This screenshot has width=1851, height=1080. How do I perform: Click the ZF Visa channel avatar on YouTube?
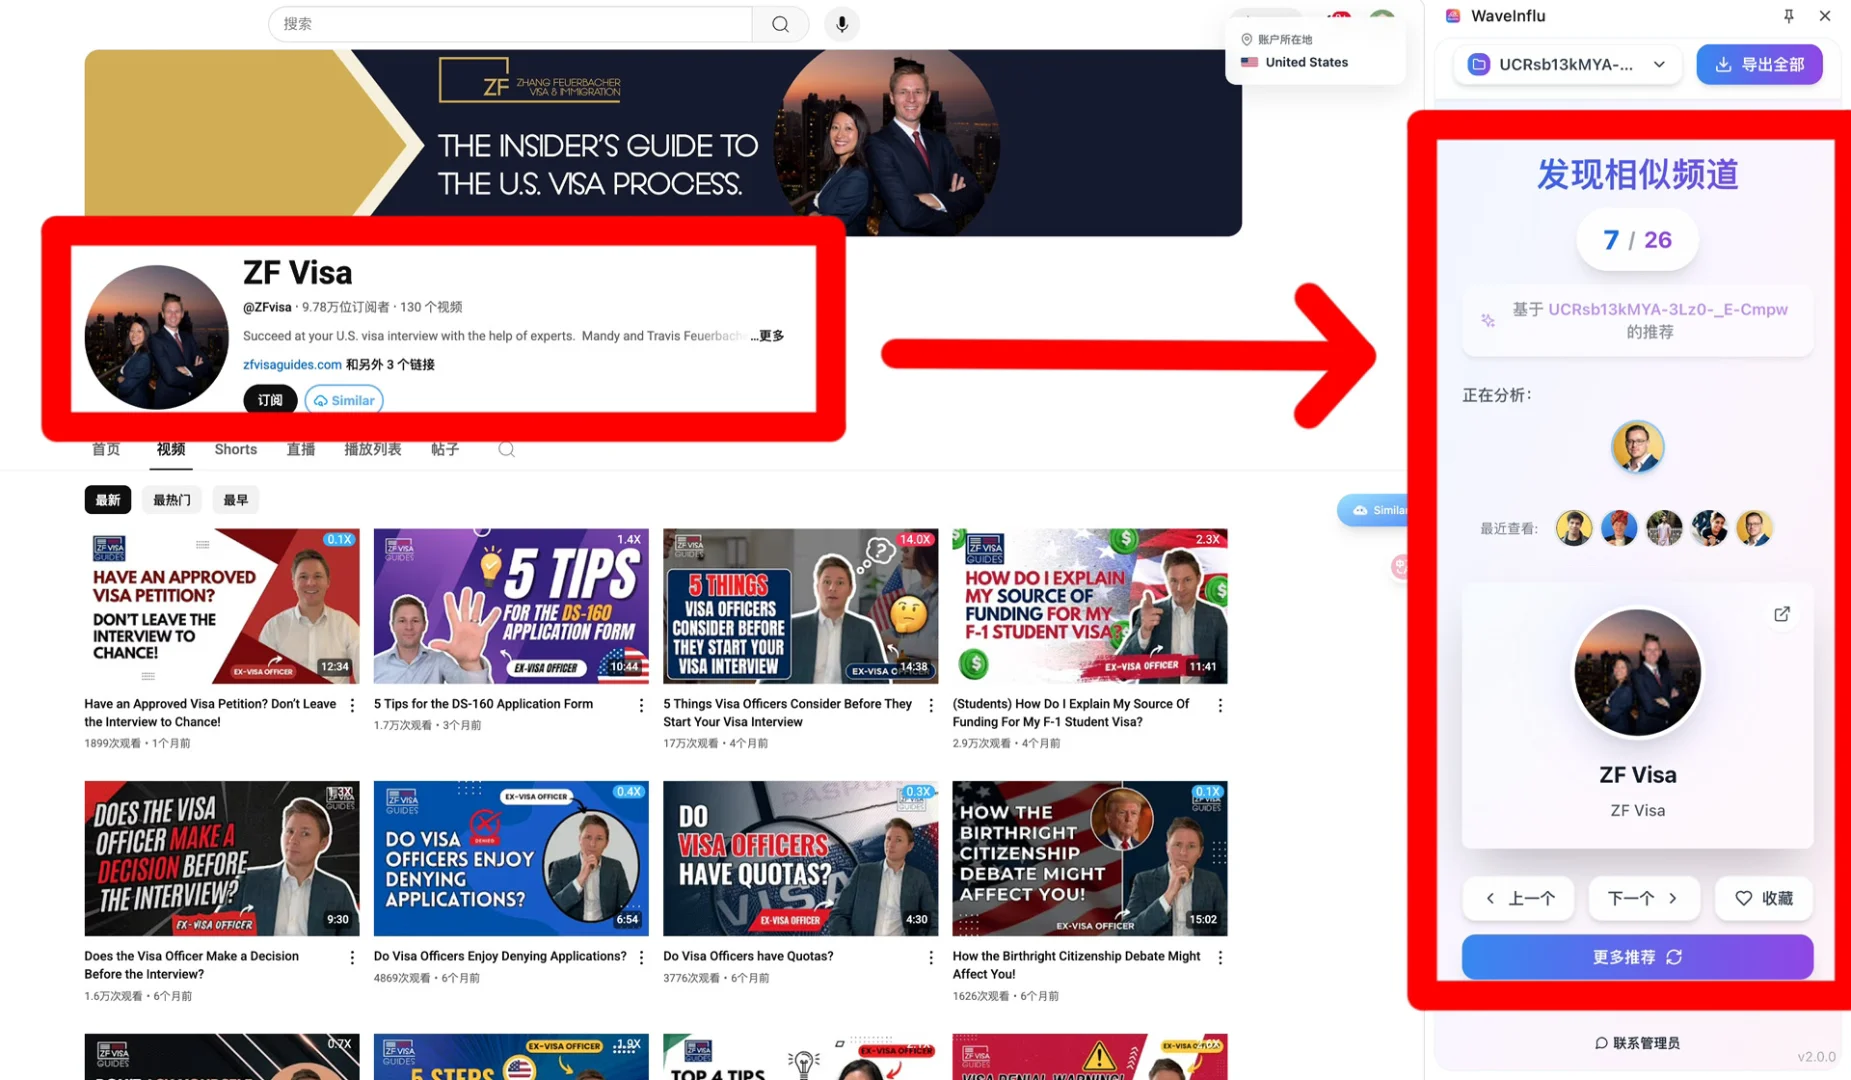tap(156, 337)
